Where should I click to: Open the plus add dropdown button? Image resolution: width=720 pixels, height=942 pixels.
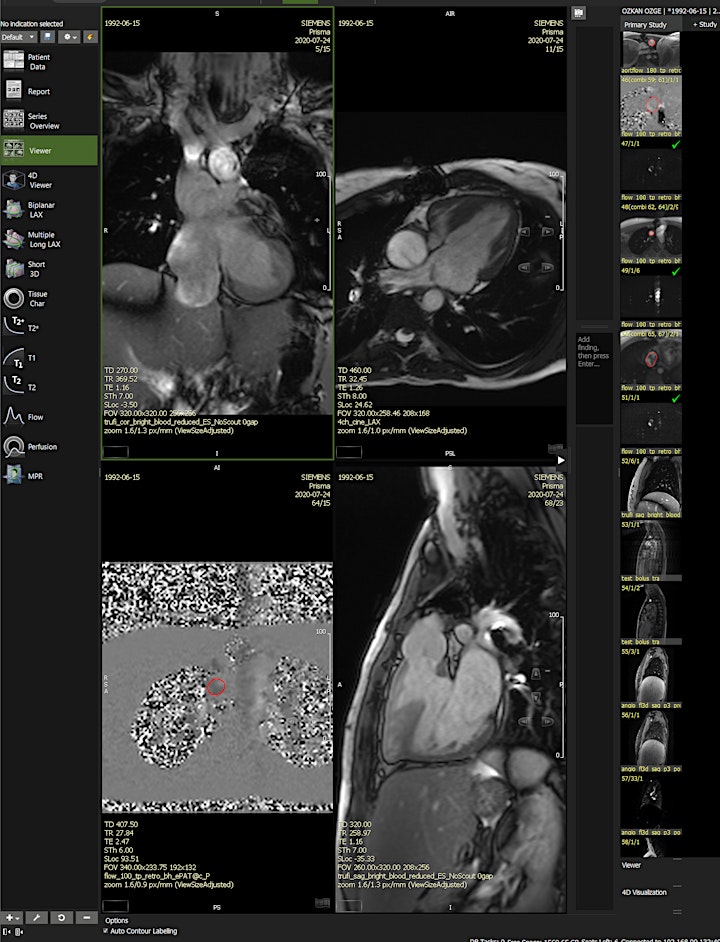tap(12, 917)
